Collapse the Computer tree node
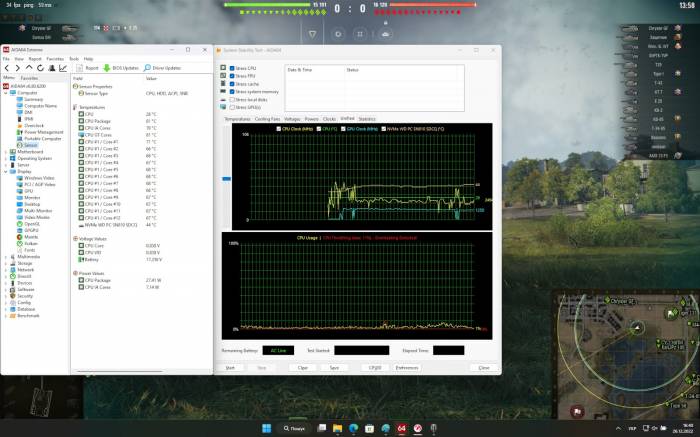 tap(6, 93)
